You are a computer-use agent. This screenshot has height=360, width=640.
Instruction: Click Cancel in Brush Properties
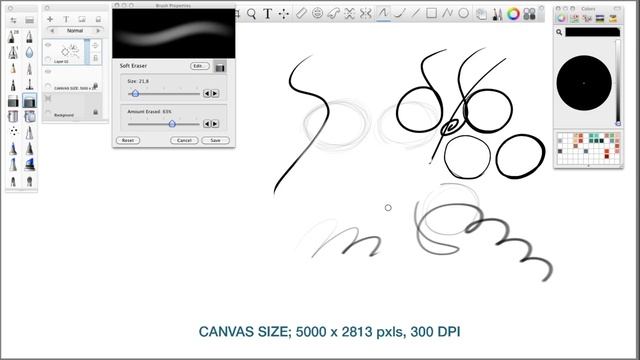pyautogui.click(x=184, y=140)
